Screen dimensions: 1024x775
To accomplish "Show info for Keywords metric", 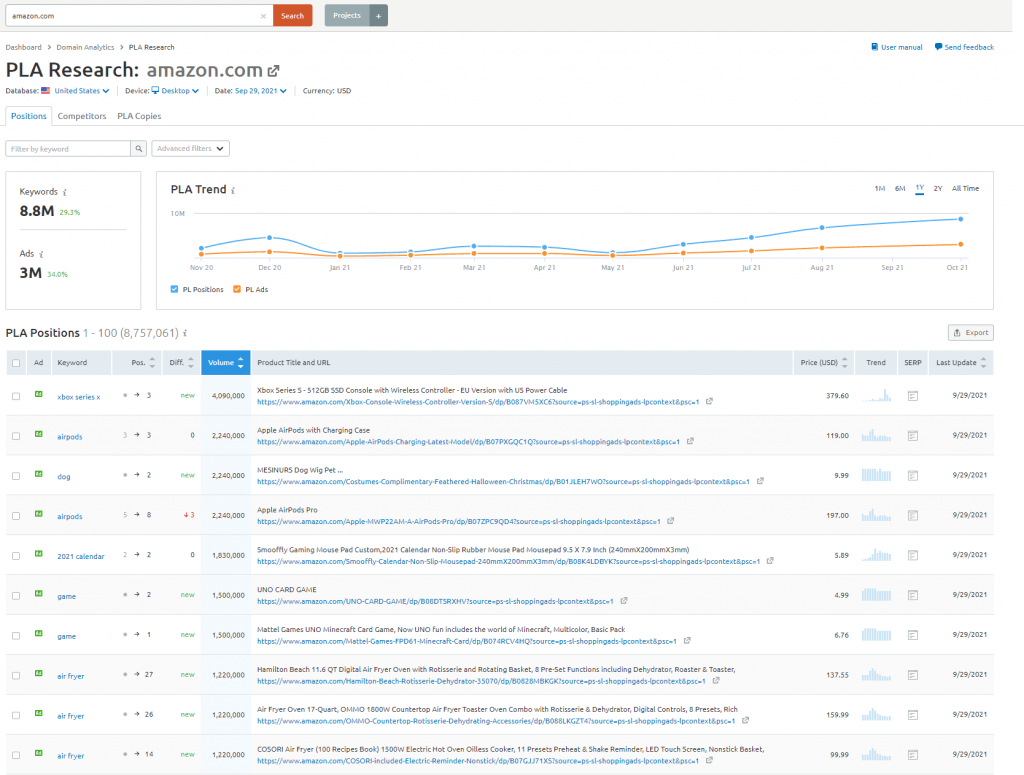I will coord(65,192).
